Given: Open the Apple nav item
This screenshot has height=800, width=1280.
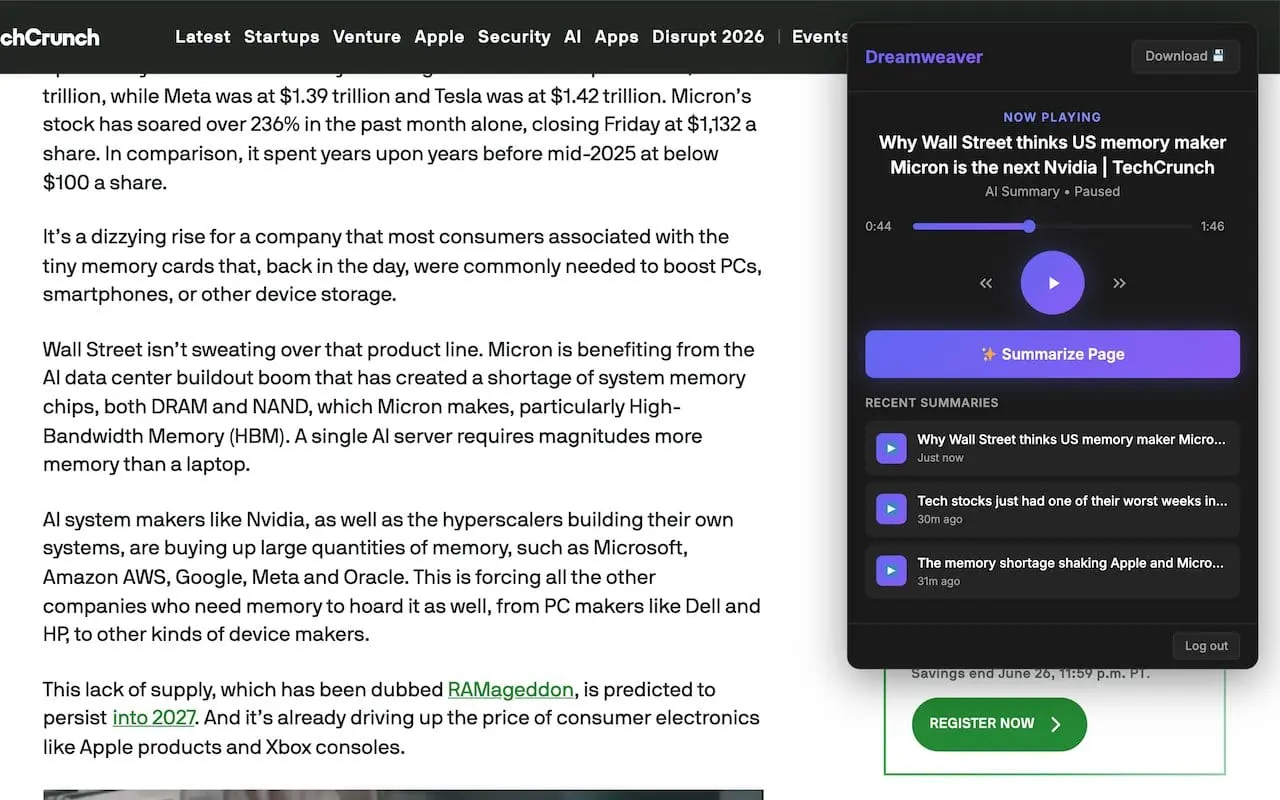Looking at the screenshot, I should pyautogui.click(x=439, y=37).
